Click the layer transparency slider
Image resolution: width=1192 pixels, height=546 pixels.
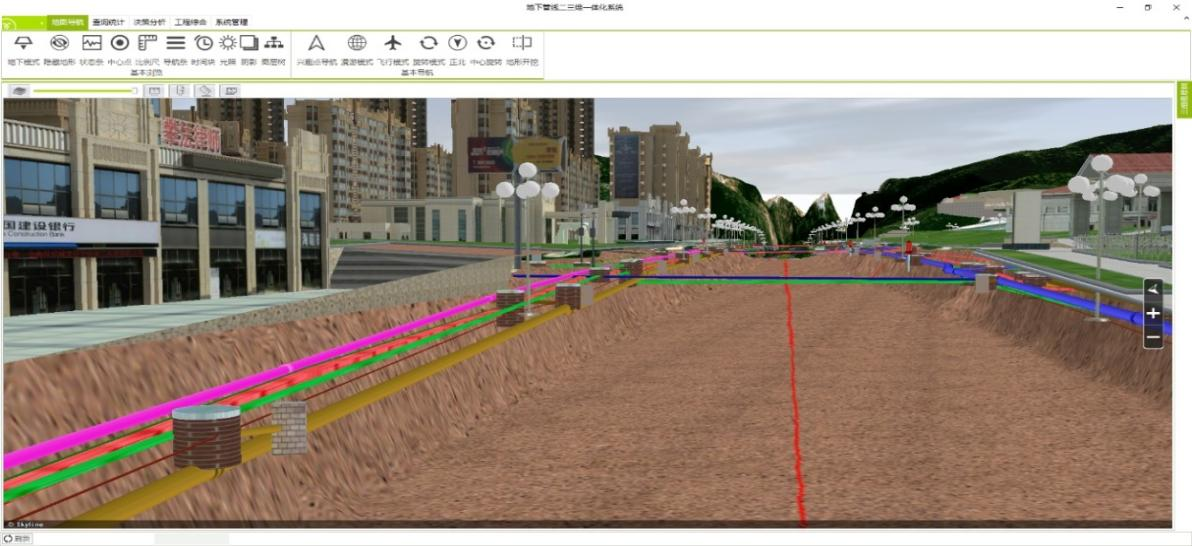click(85, 90)
